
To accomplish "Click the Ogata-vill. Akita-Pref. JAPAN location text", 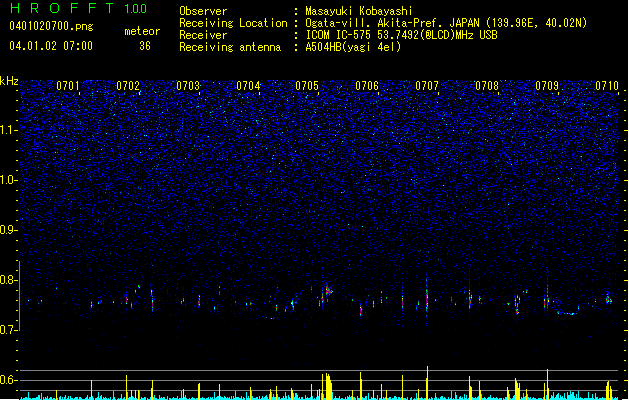I will click(x=446, y=23).
